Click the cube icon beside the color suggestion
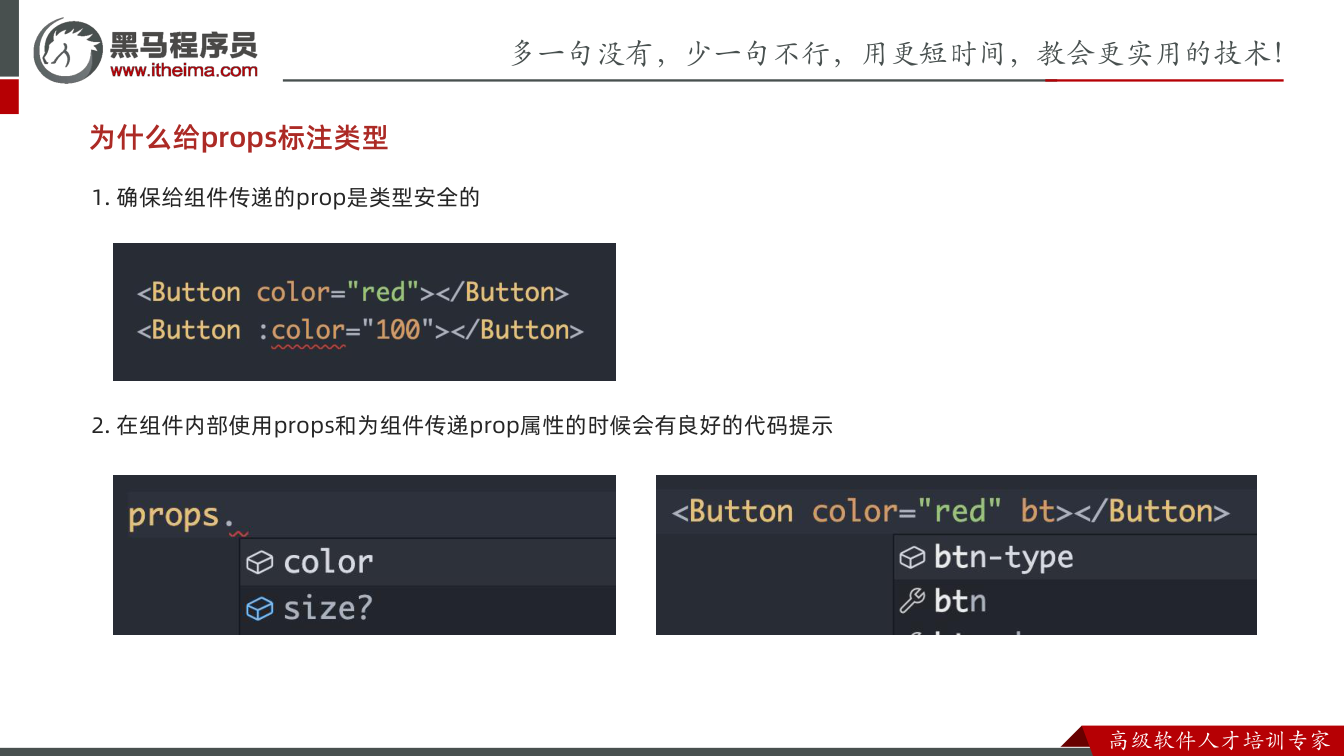1344x756 pixels. coord(259,563)
